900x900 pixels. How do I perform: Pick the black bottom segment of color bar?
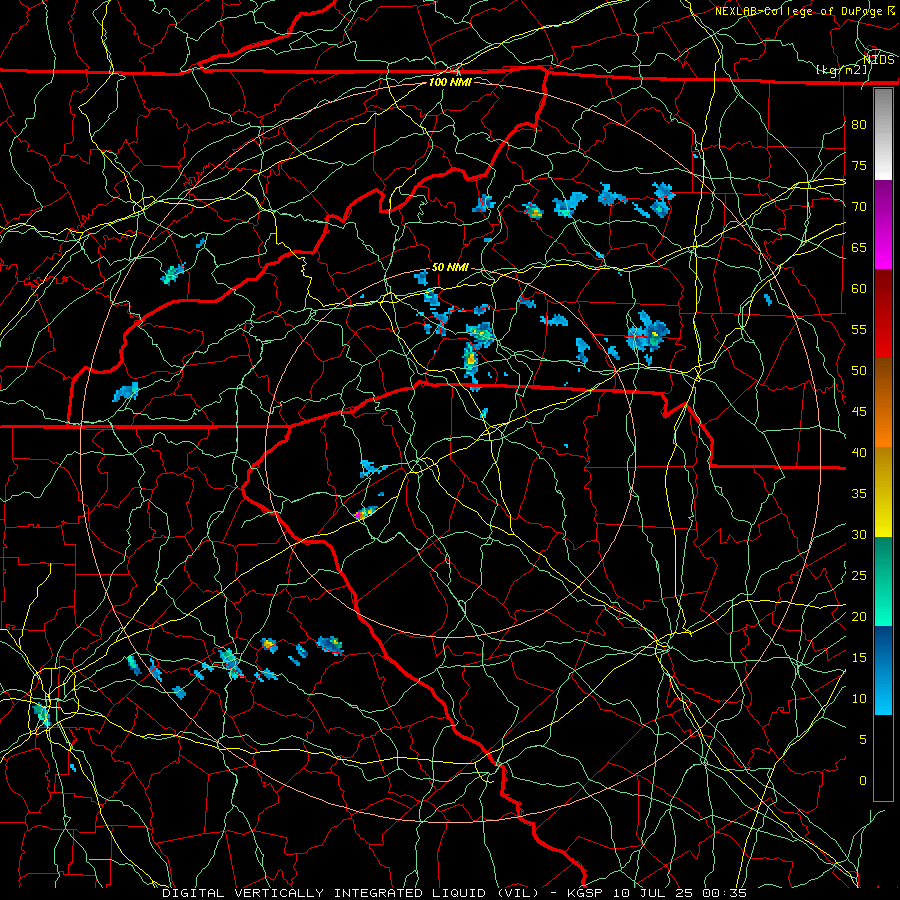point(883,758)
